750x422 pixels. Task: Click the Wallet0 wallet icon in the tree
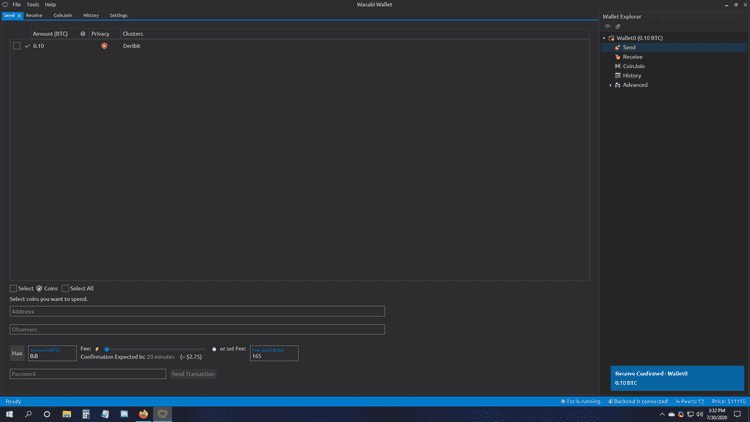coord(611,38)
